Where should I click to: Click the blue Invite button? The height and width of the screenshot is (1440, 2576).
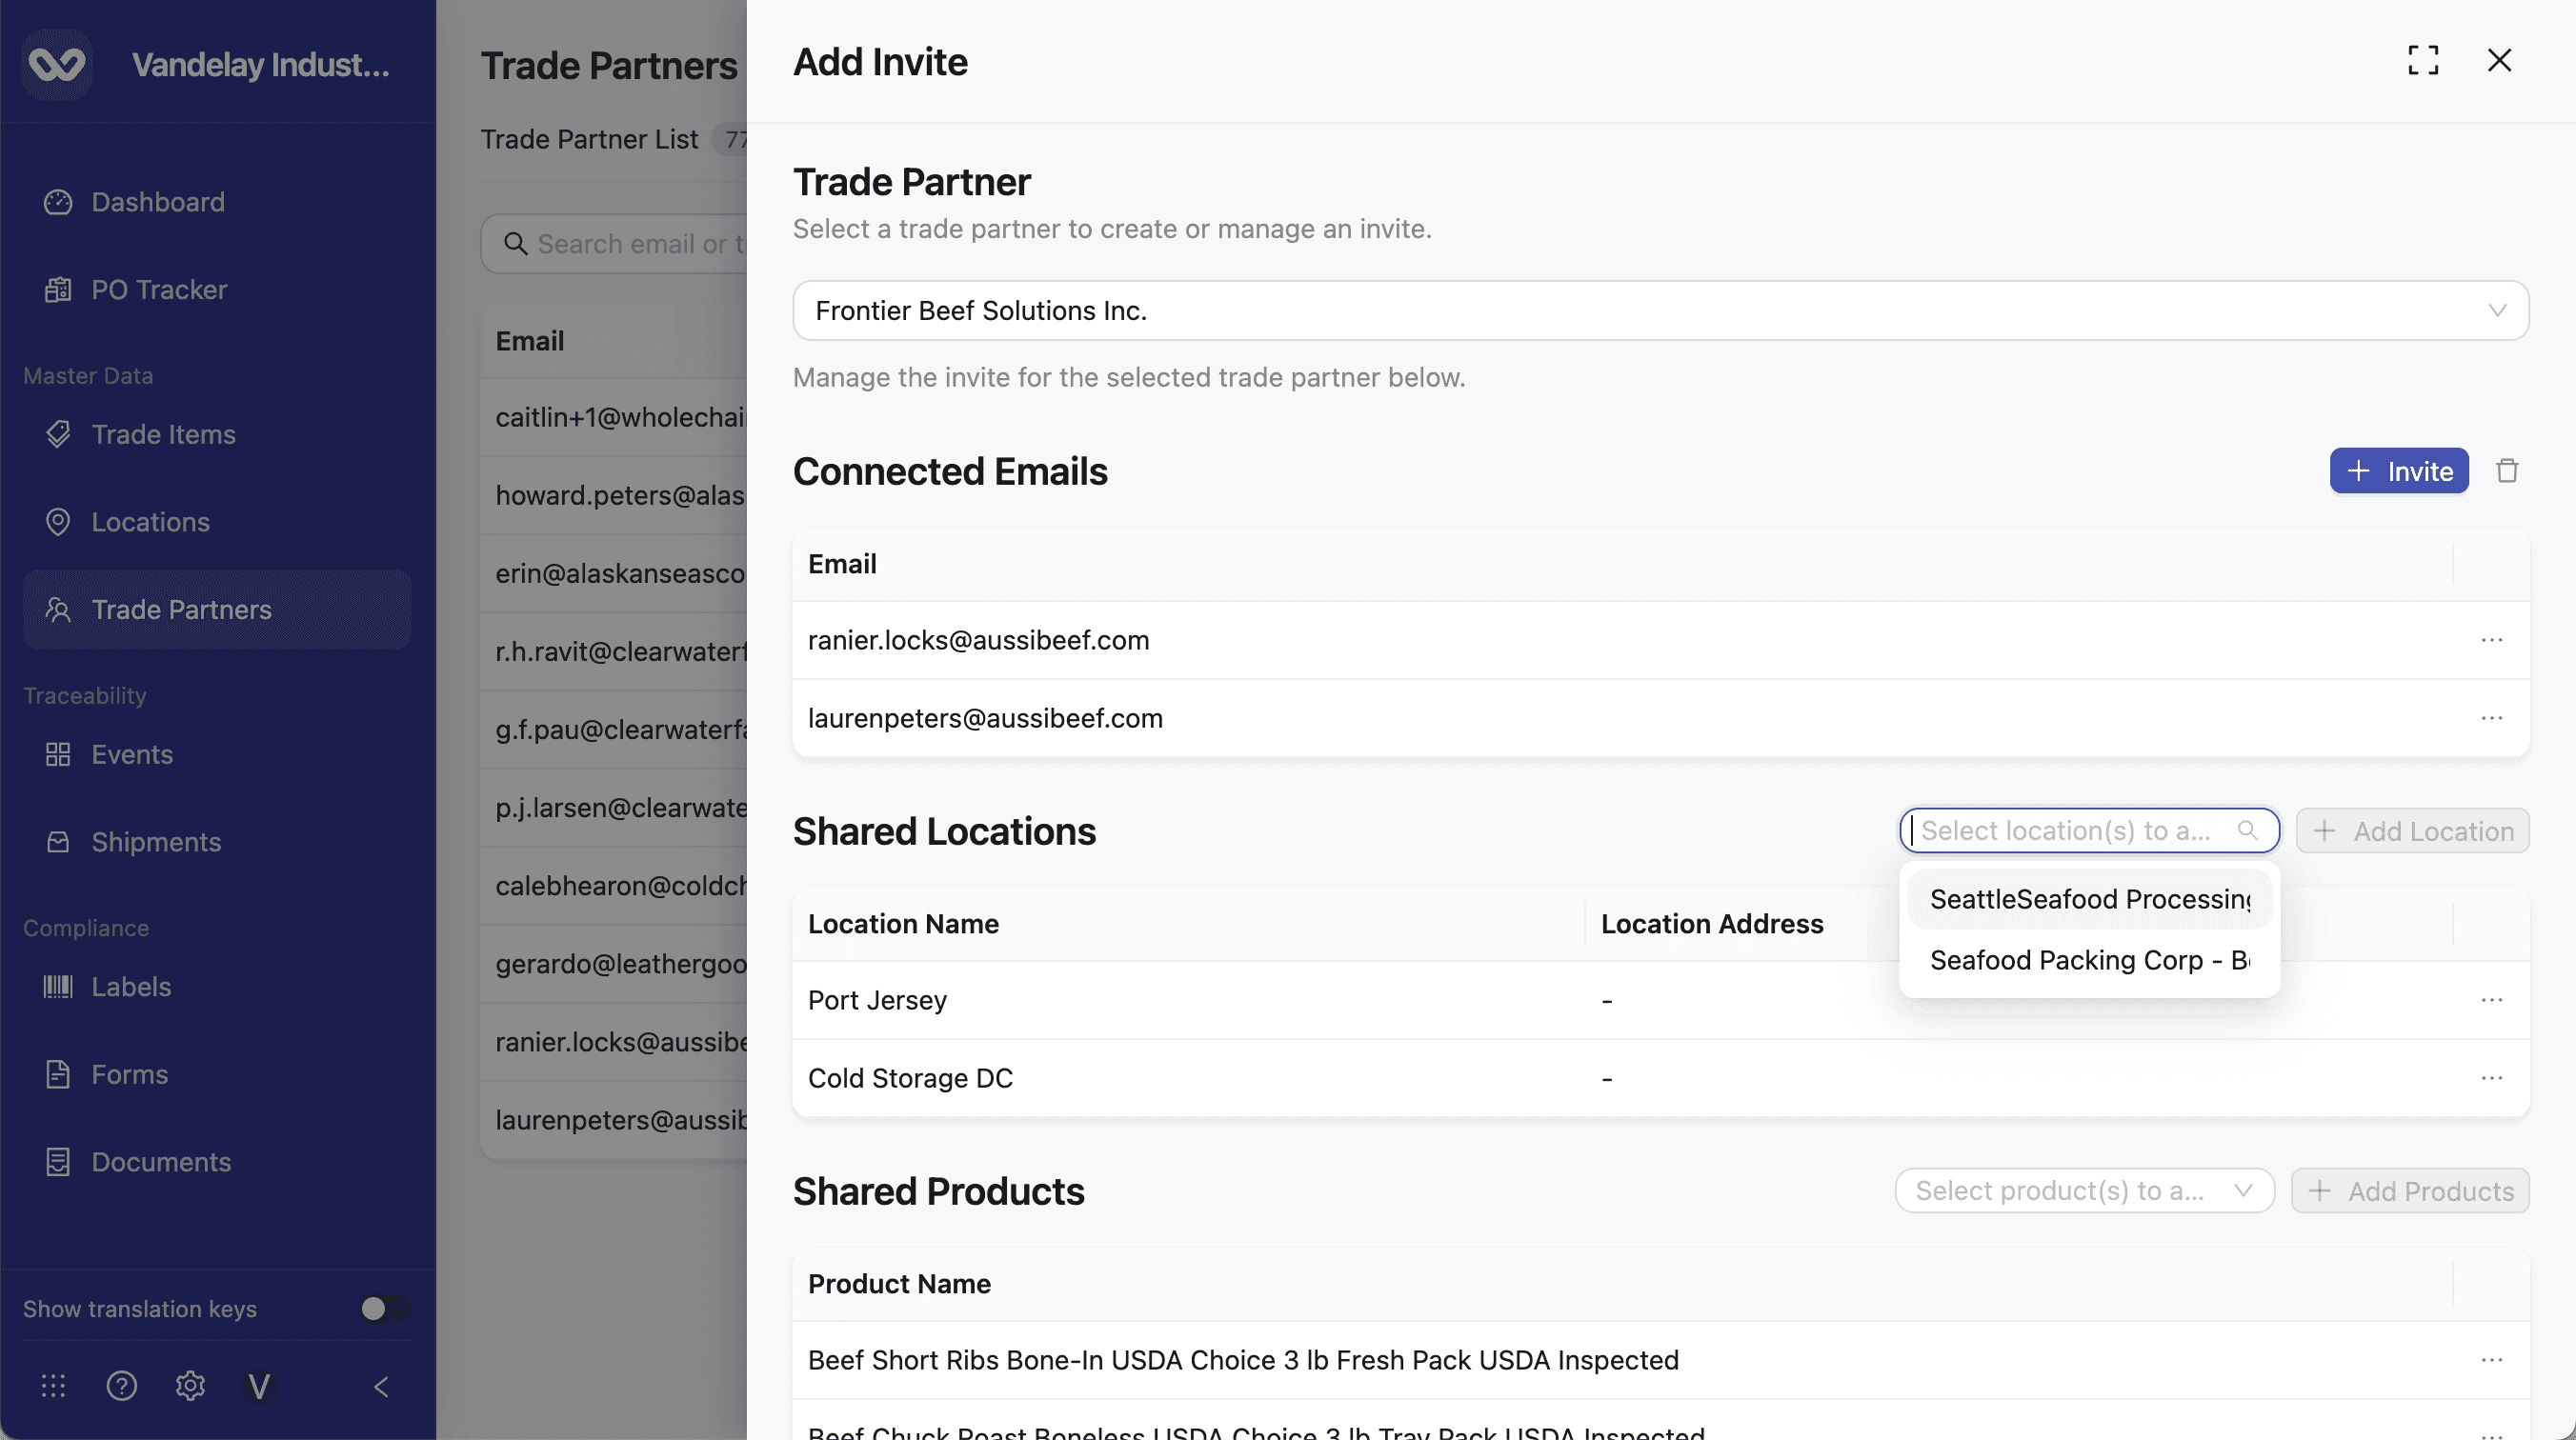click(2398, 471)
